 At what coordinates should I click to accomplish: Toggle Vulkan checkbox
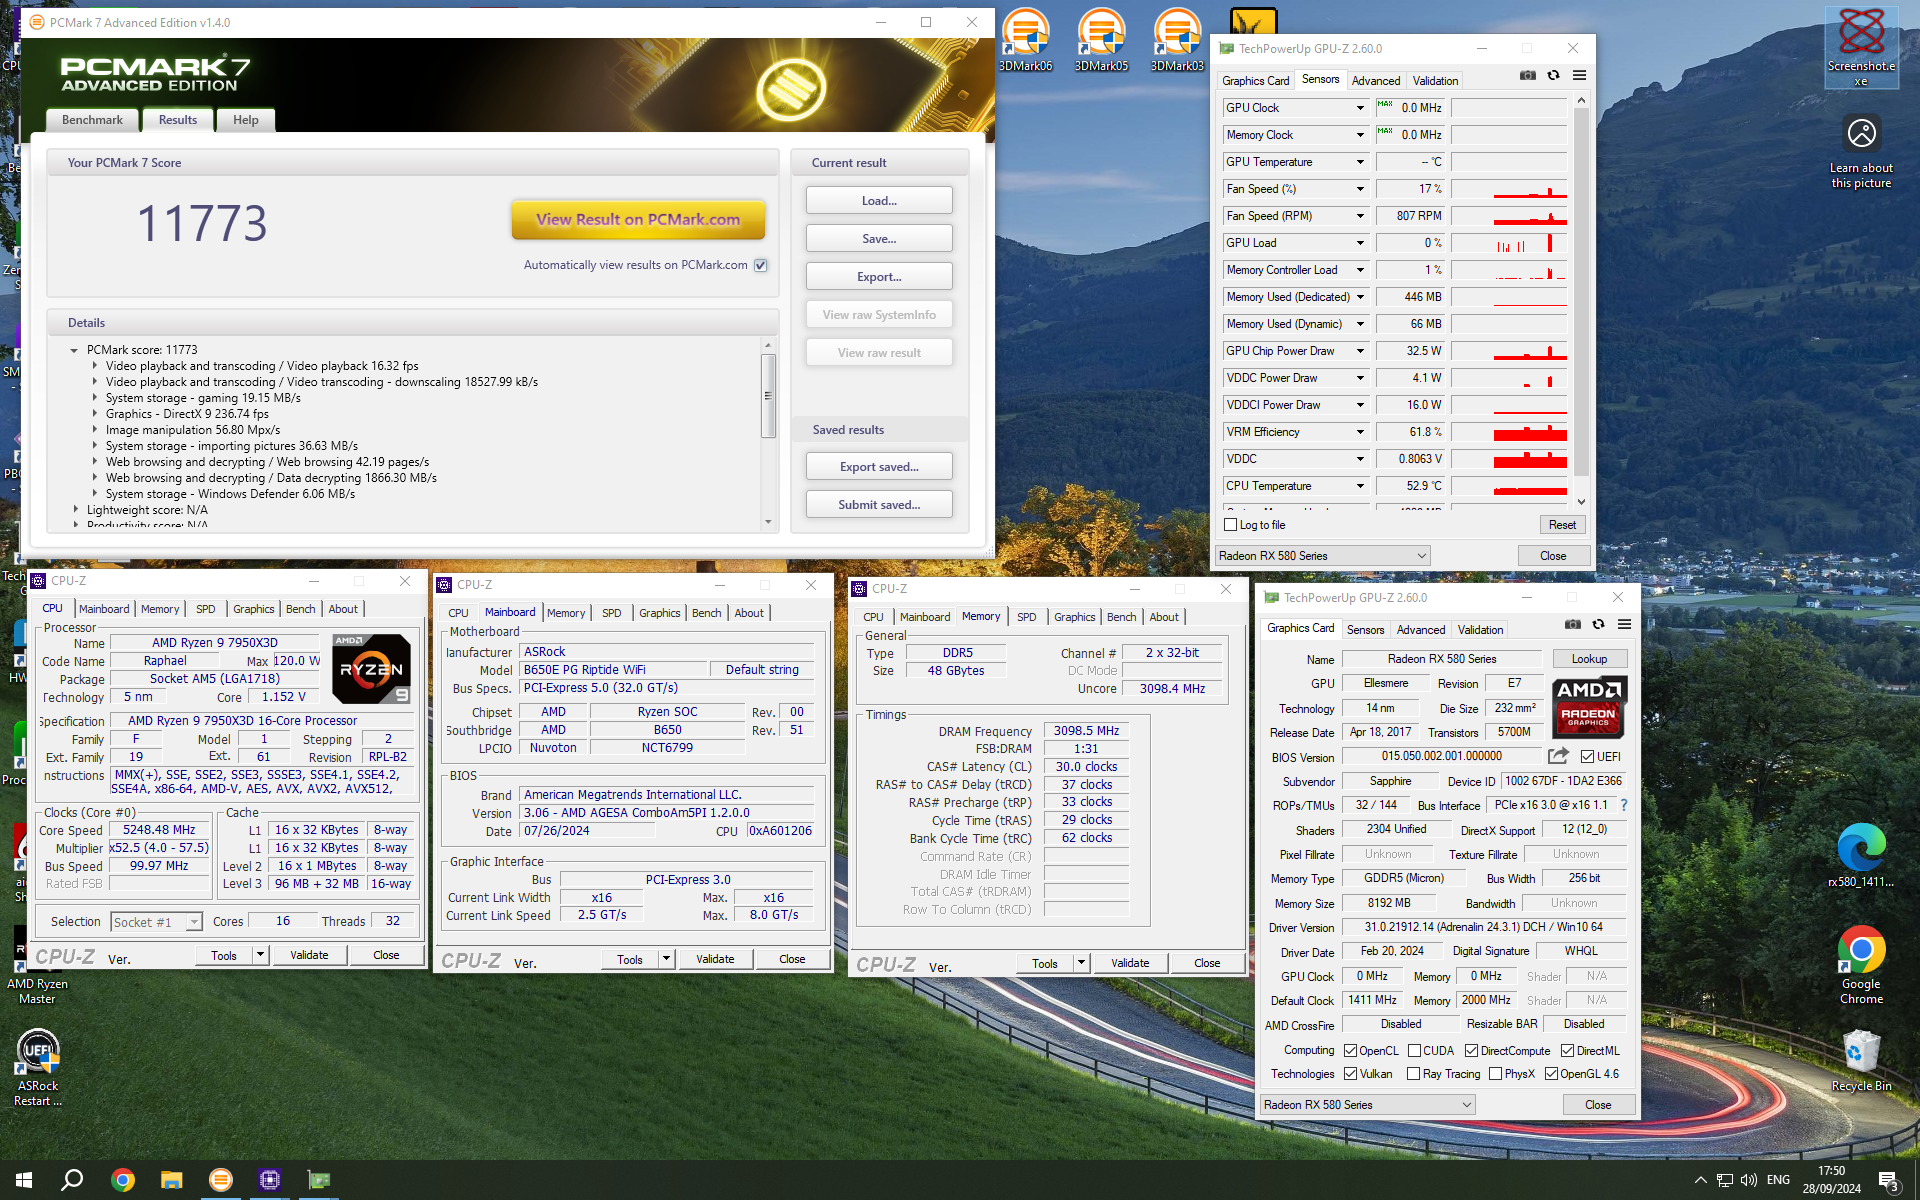click(x=1351, y=1073)
